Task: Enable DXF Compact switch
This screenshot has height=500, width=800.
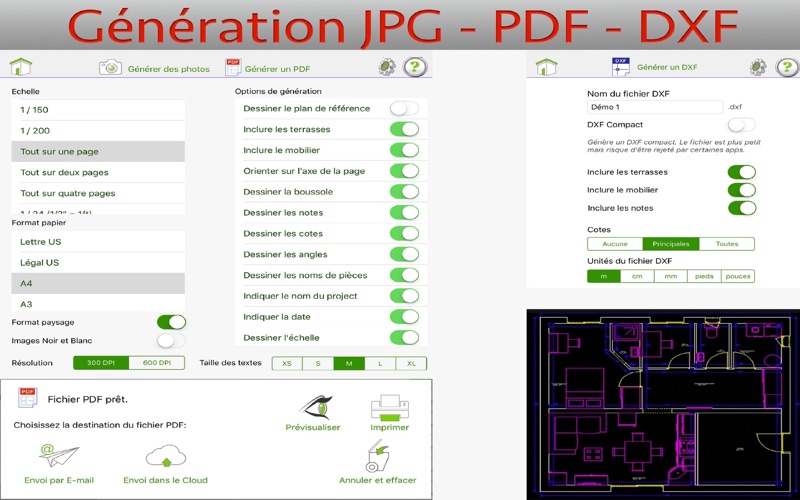Action: (x=741, y=124)
